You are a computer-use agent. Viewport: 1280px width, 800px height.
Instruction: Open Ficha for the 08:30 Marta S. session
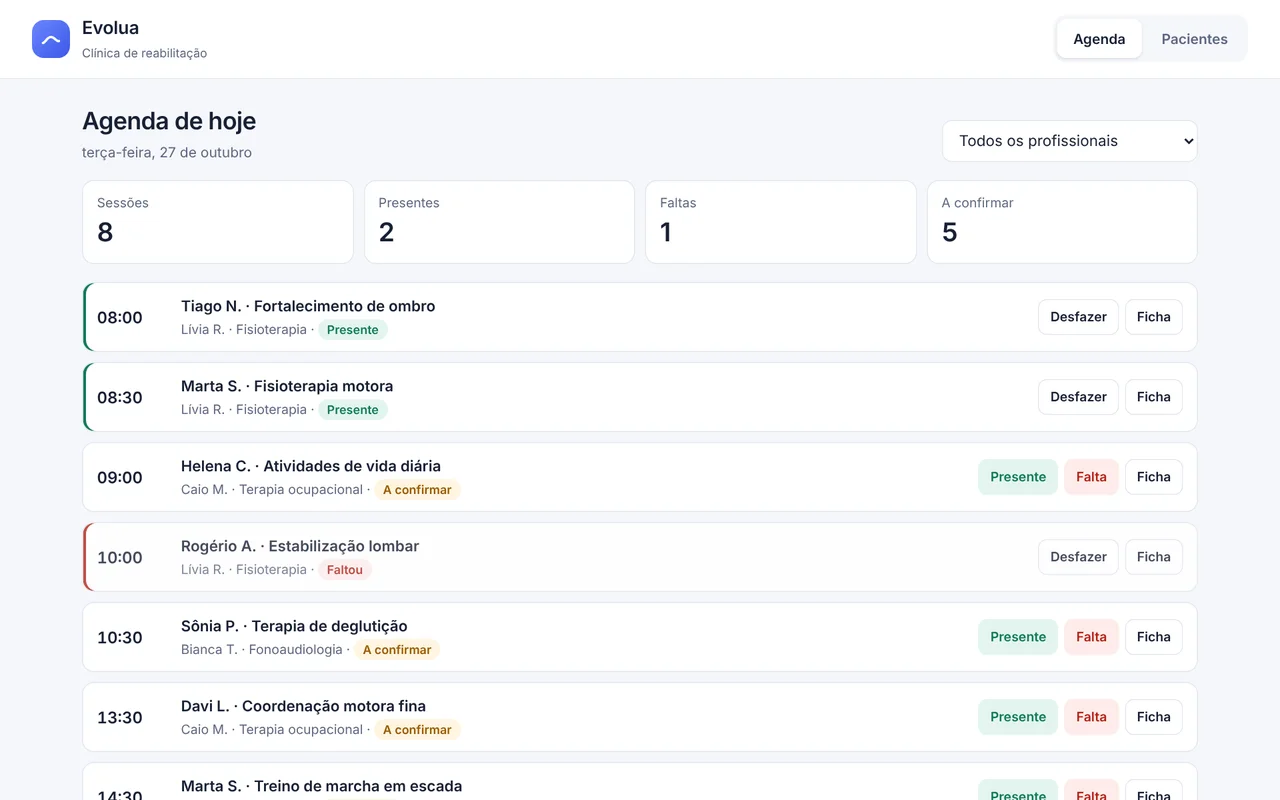coord(1153,397)
